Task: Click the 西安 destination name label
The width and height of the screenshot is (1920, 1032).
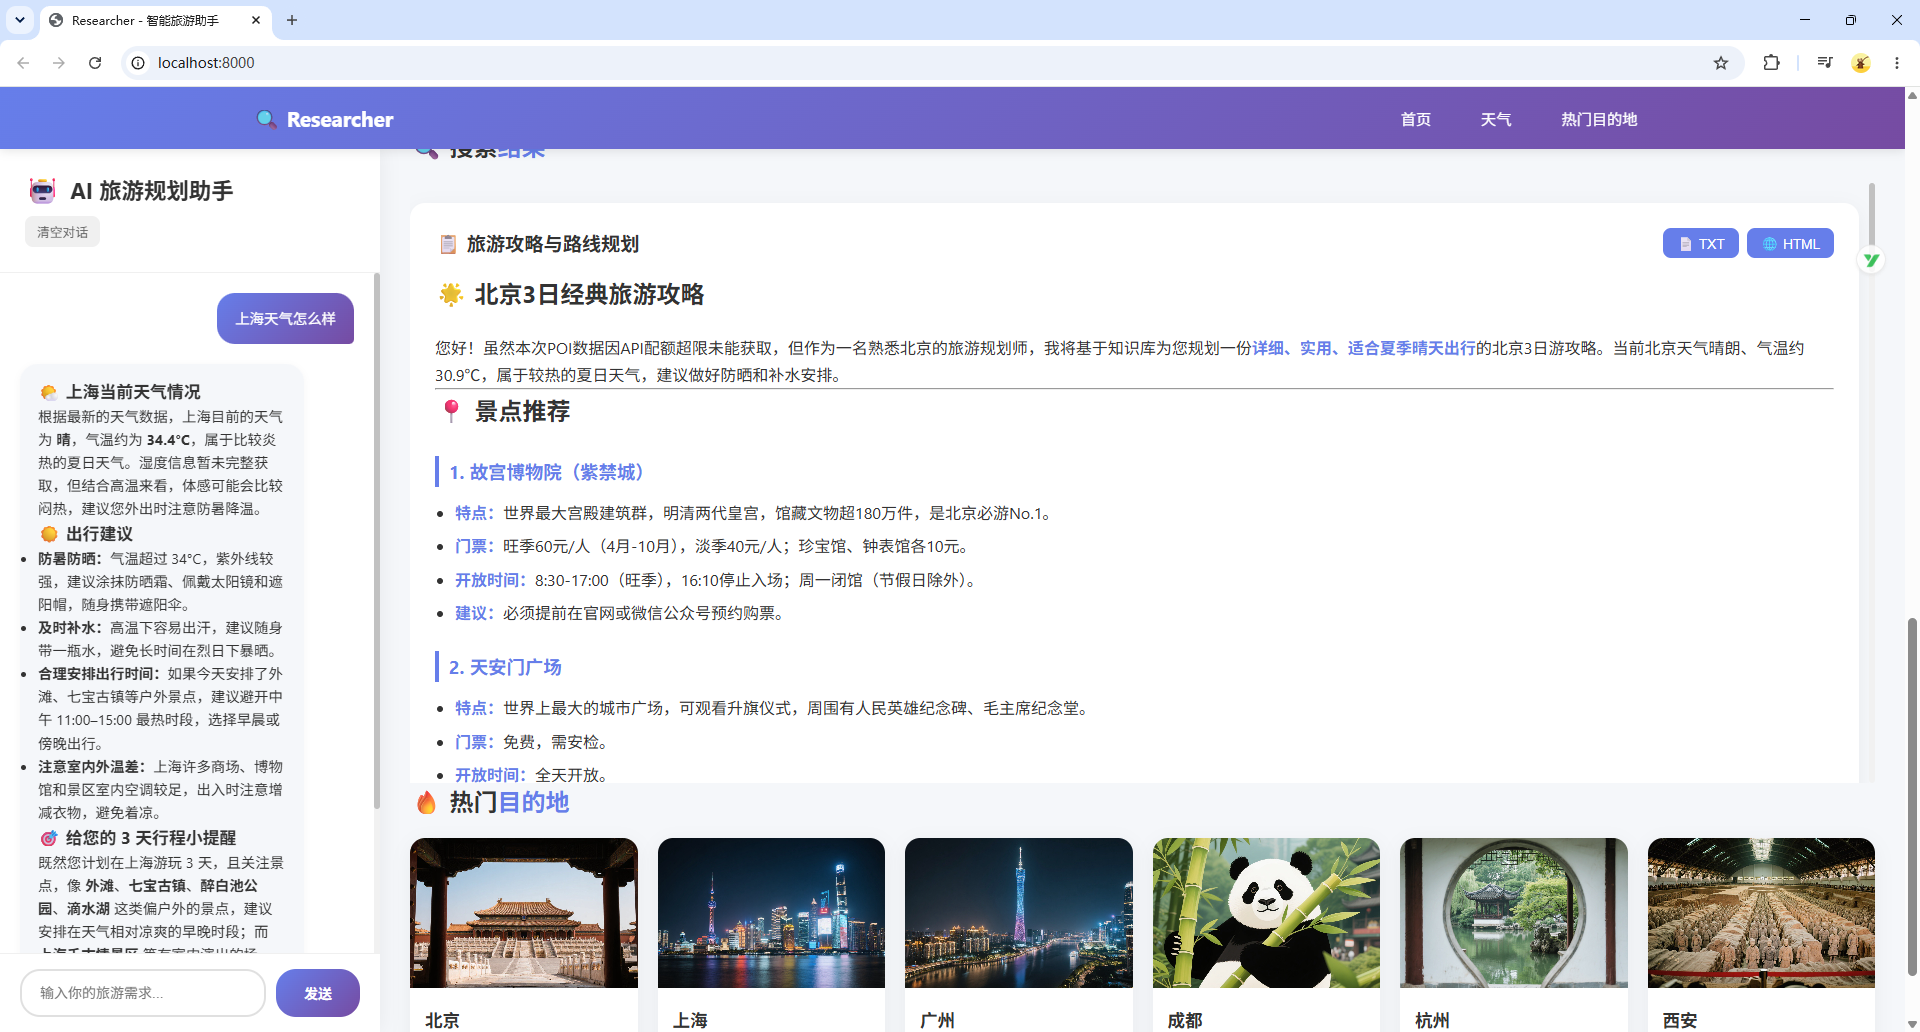Action: tap(1680, 1020)
